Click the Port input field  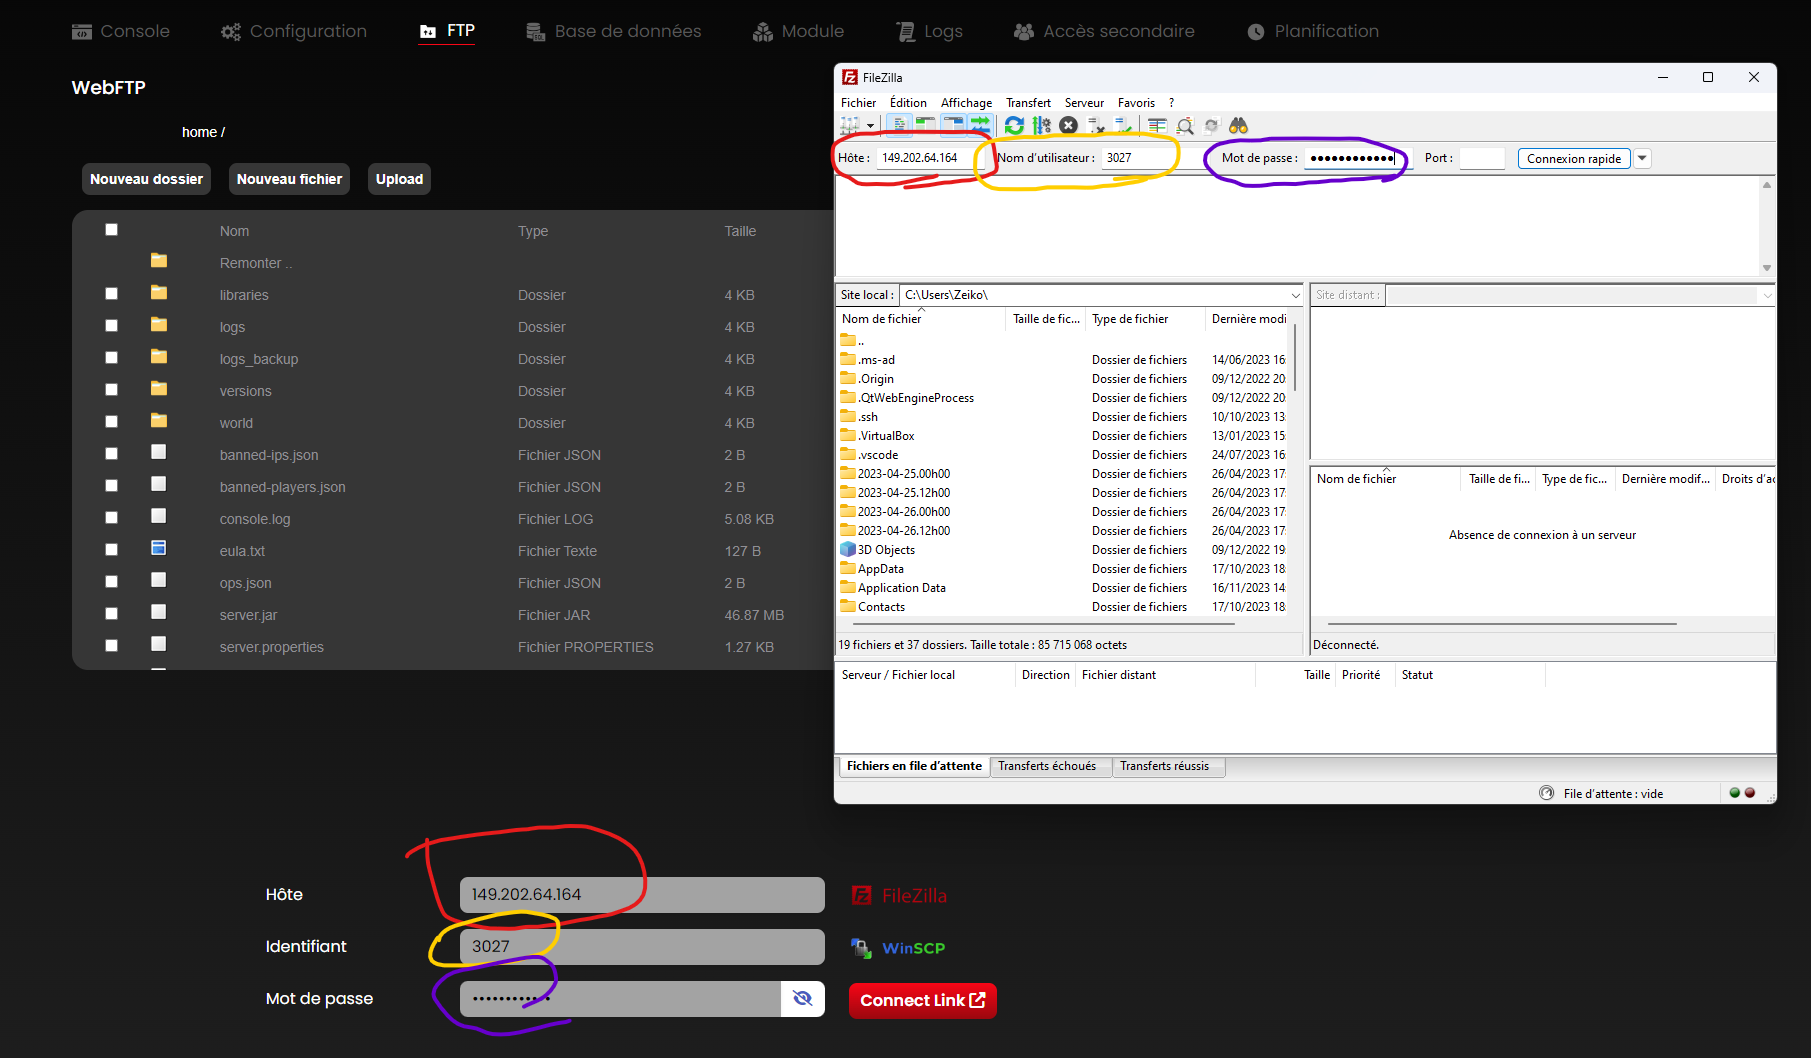(x=1481, y=158)
